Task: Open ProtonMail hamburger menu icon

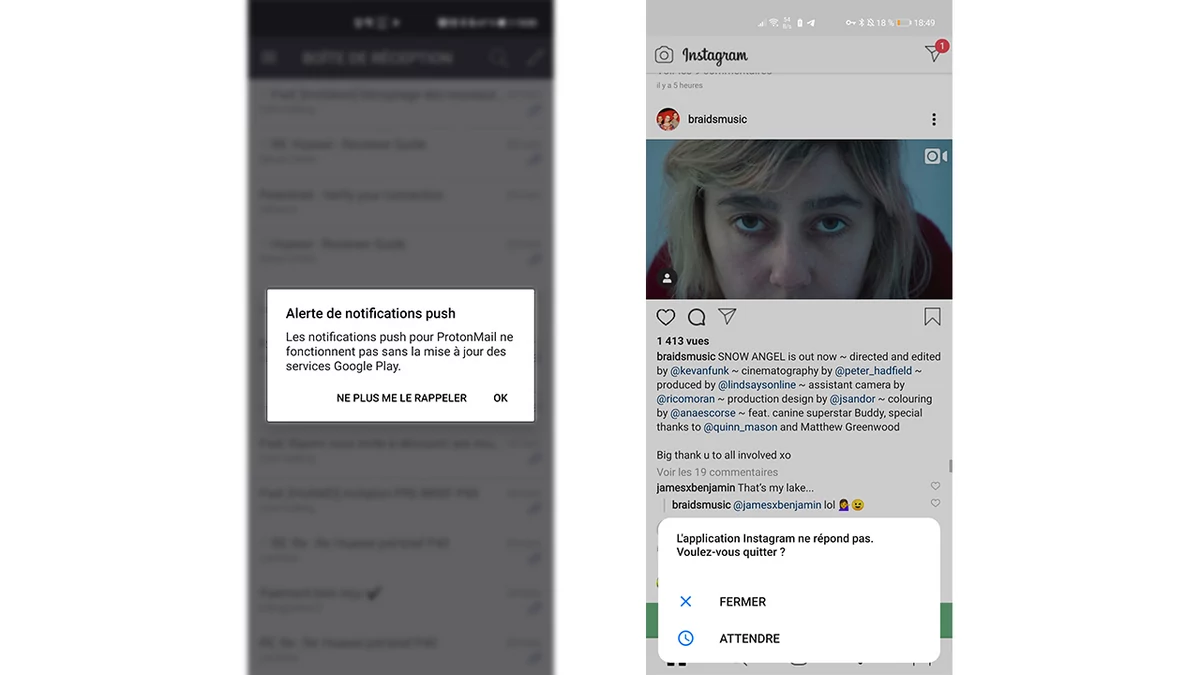Action: 269,58
